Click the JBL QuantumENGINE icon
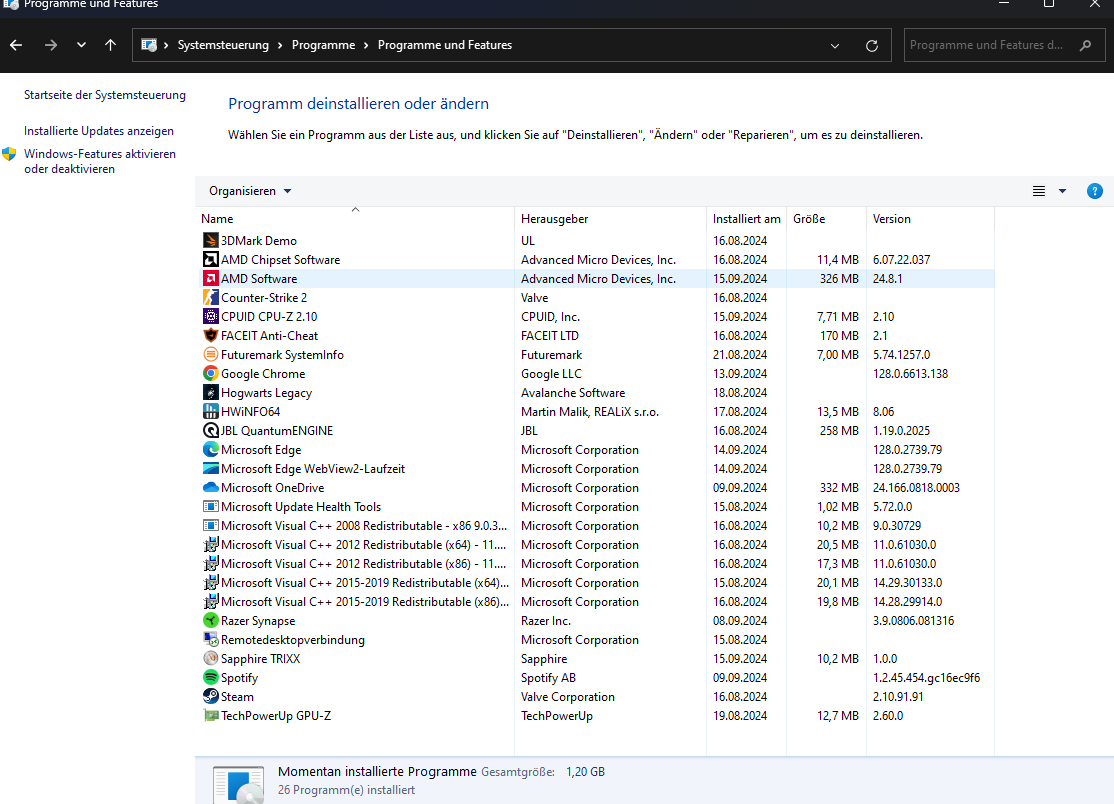Image resolution: width=1114 pixels, height=804 pixels. (x=210, y=430)
